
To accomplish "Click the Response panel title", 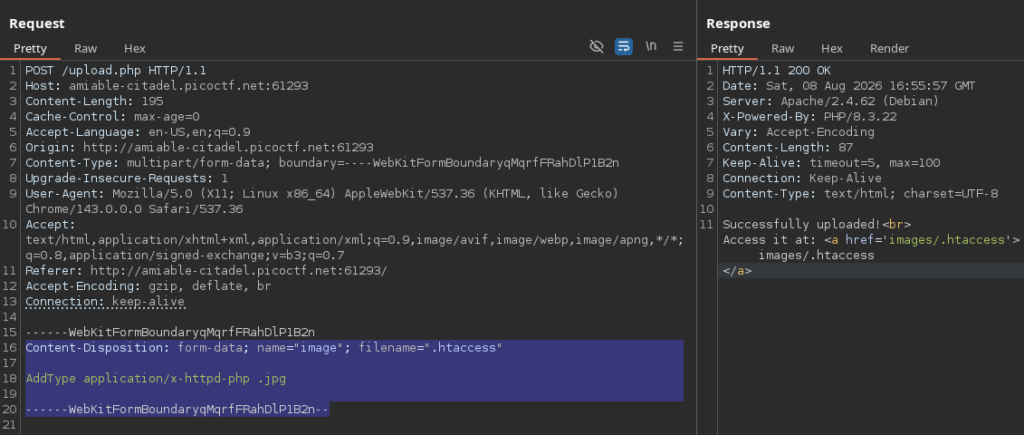I will pyautogui.click(x=738, y=24).
